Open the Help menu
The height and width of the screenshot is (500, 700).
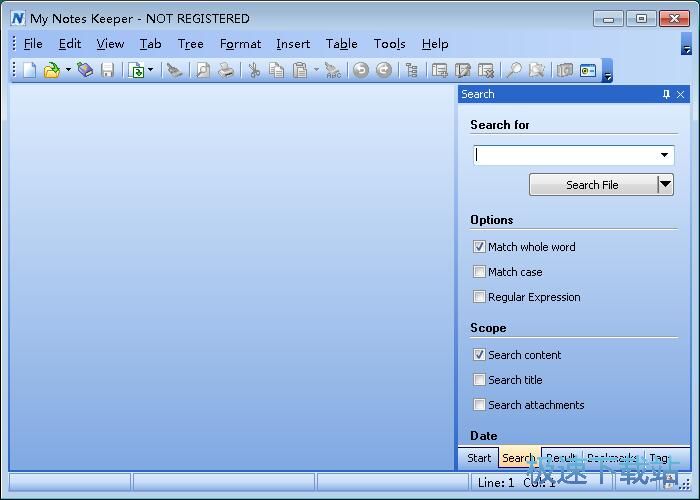pos(435,44)
